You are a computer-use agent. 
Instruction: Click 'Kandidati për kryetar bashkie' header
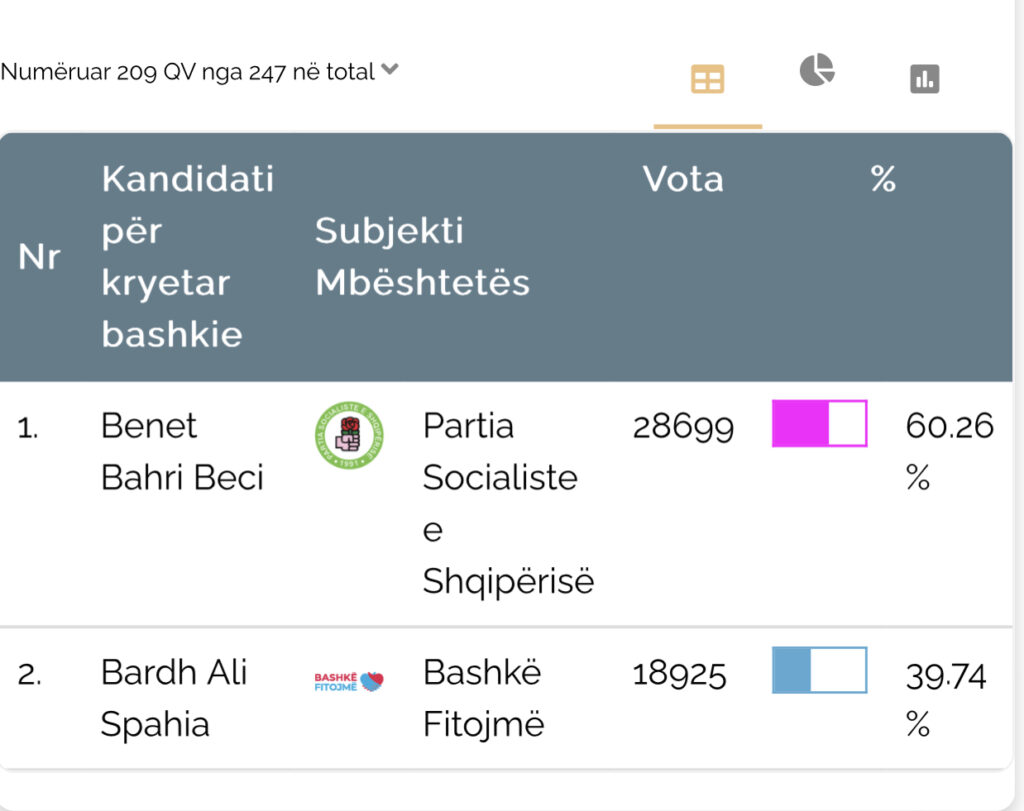187,257
